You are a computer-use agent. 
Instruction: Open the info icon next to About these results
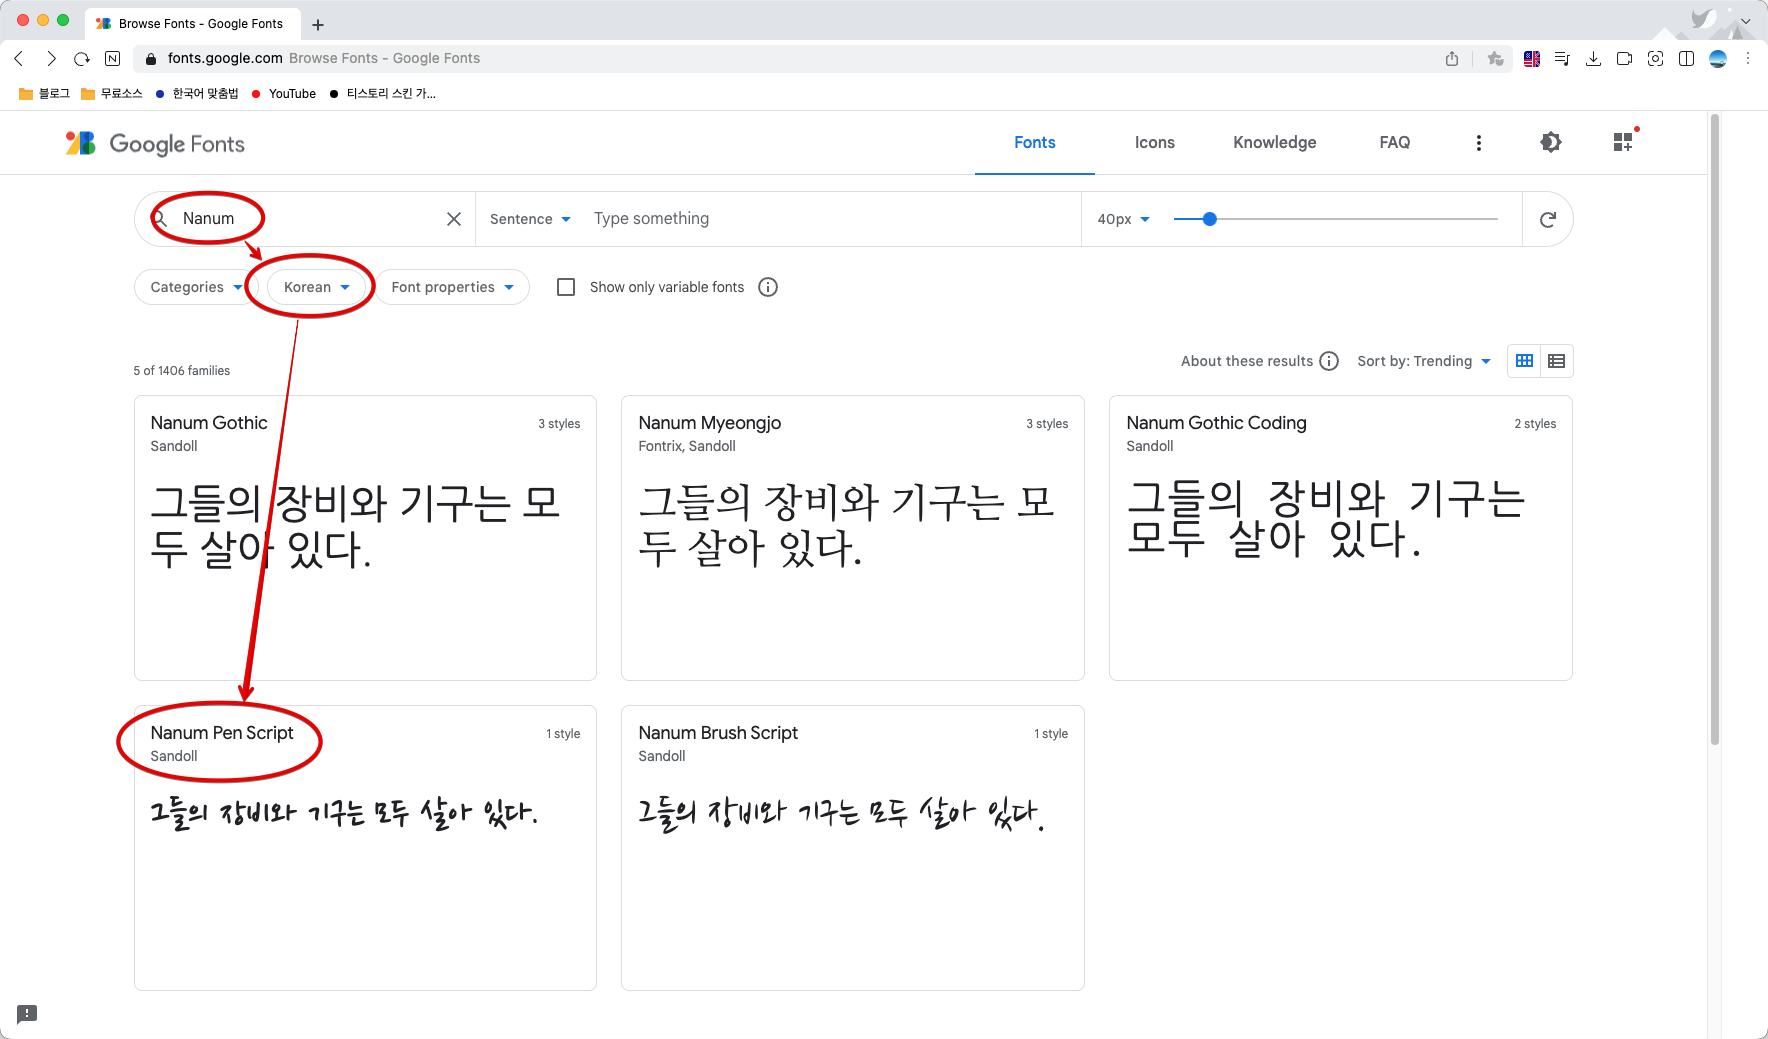(1330, 361)
